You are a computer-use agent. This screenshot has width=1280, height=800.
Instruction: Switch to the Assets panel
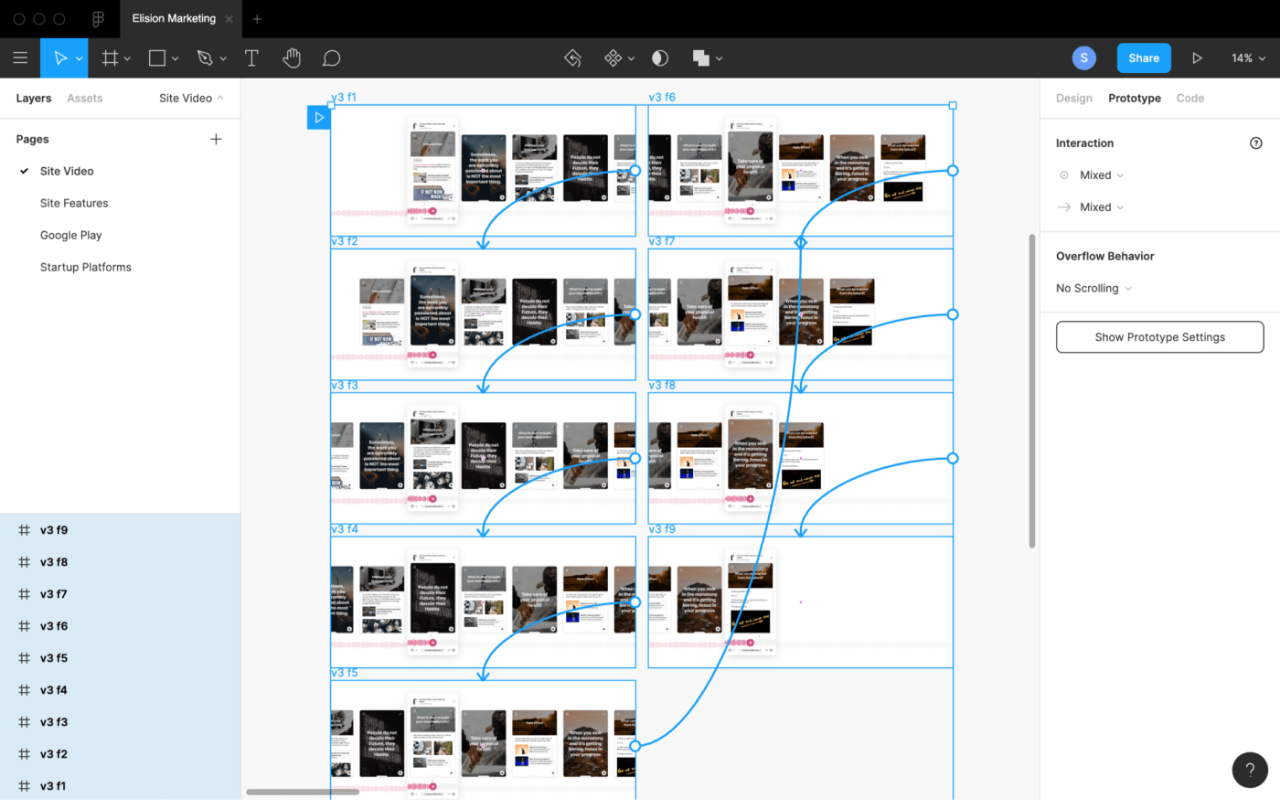pos(84,97)
